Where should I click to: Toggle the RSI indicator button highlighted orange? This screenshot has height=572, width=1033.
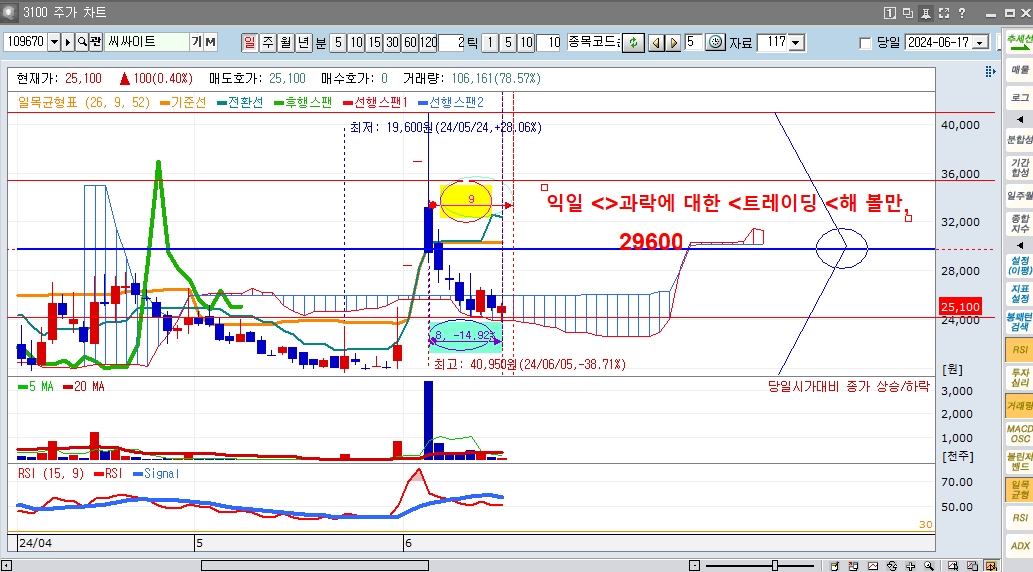click(1019, 349)
